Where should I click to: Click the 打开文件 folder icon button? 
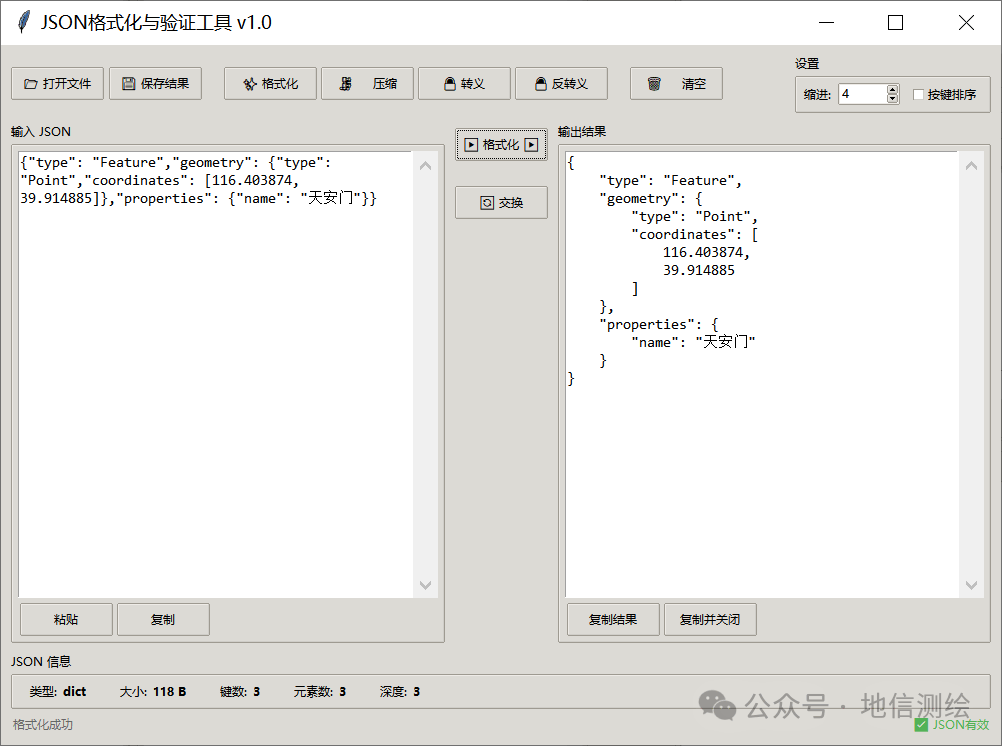pos(57,84)
